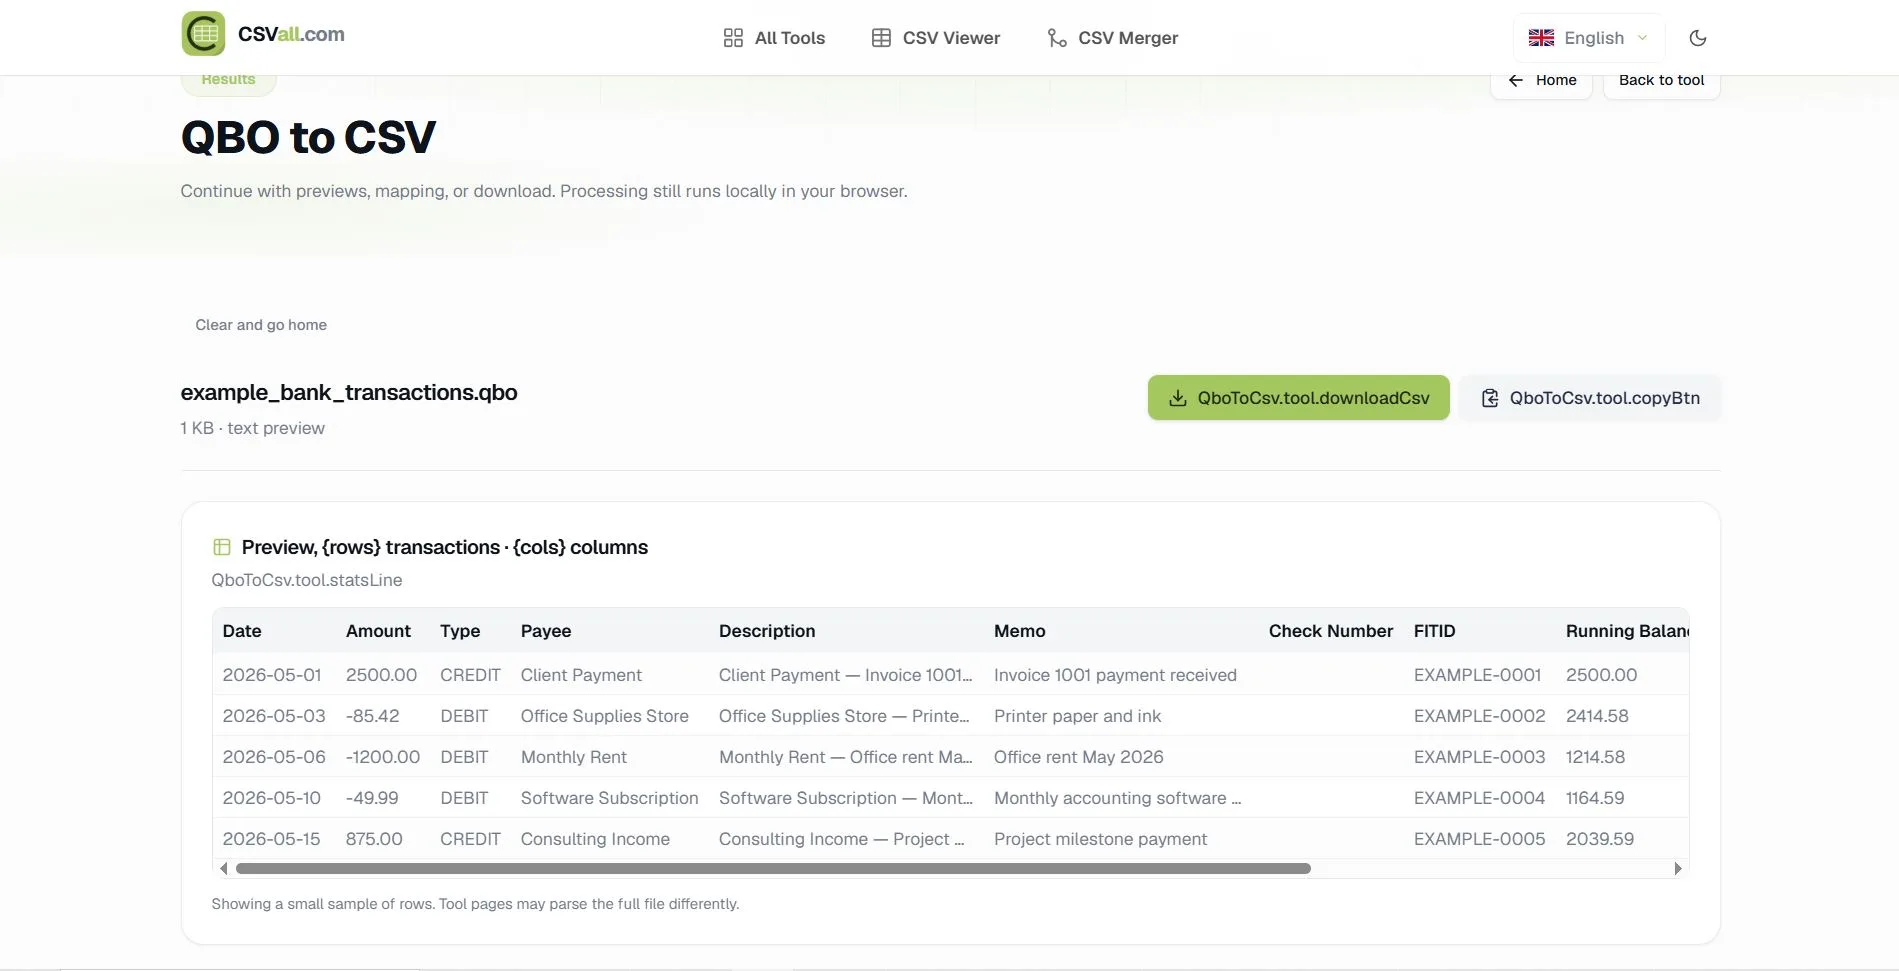1899x971 pixels.
Task: Click the Check Number column header
Action: (1330, 631)
